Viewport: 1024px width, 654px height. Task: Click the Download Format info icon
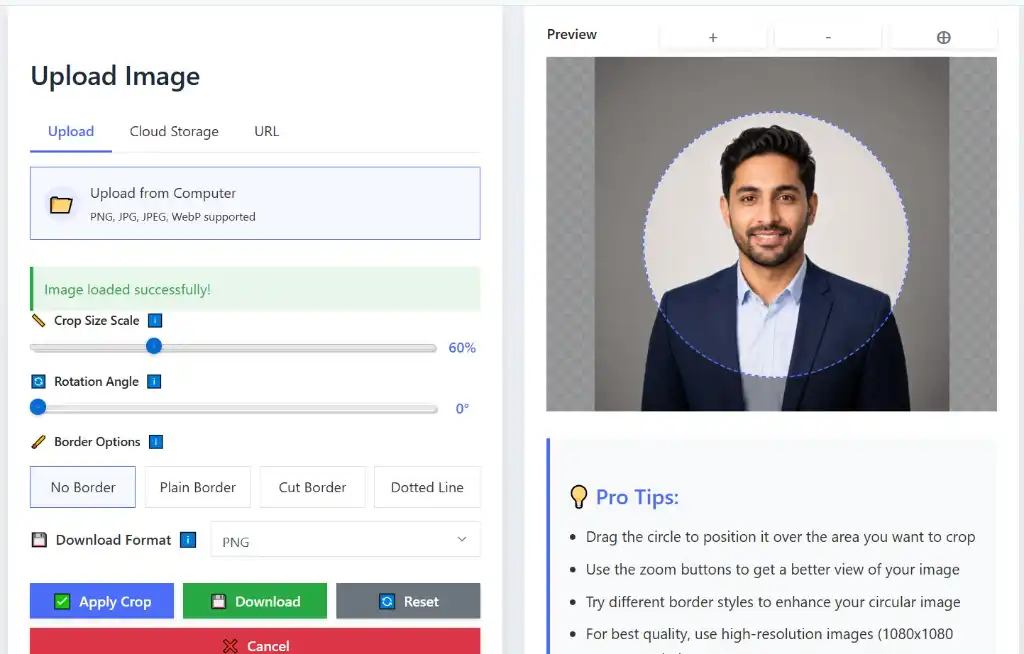pos(188,540)
